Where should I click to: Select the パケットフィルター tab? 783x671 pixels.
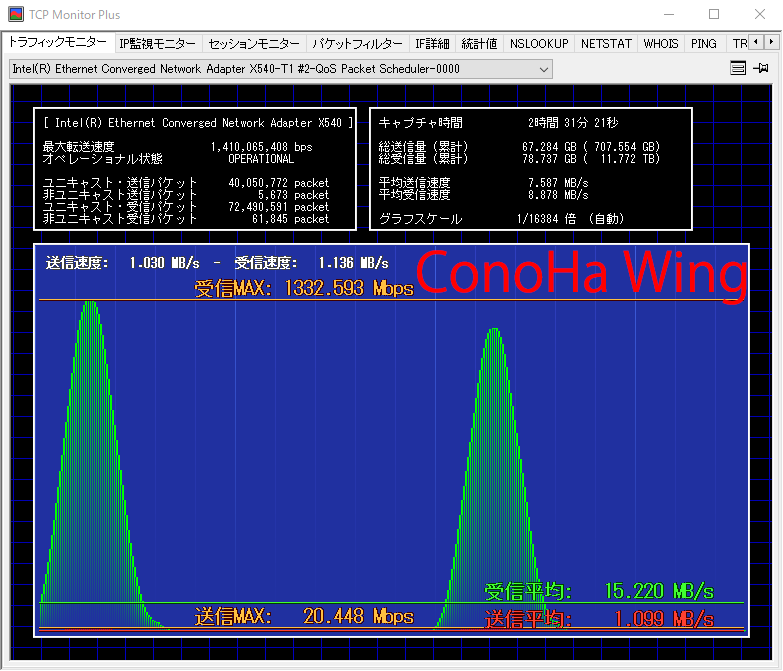[357, 44]
